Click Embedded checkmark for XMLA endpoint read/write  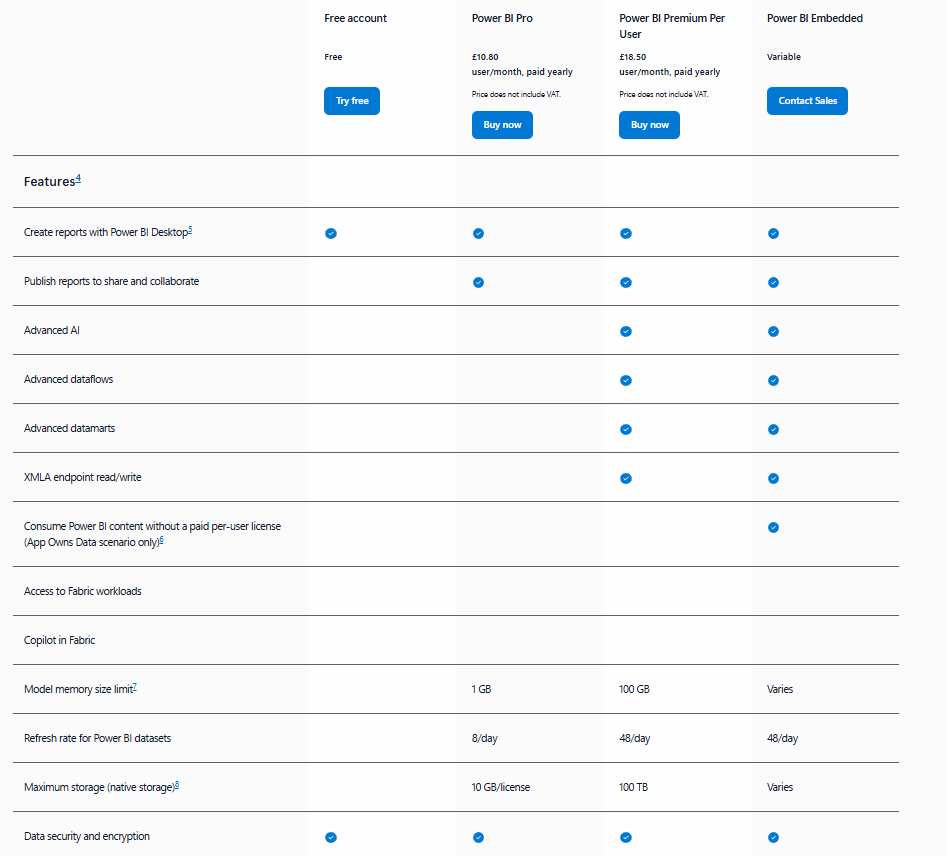(773, 478)
